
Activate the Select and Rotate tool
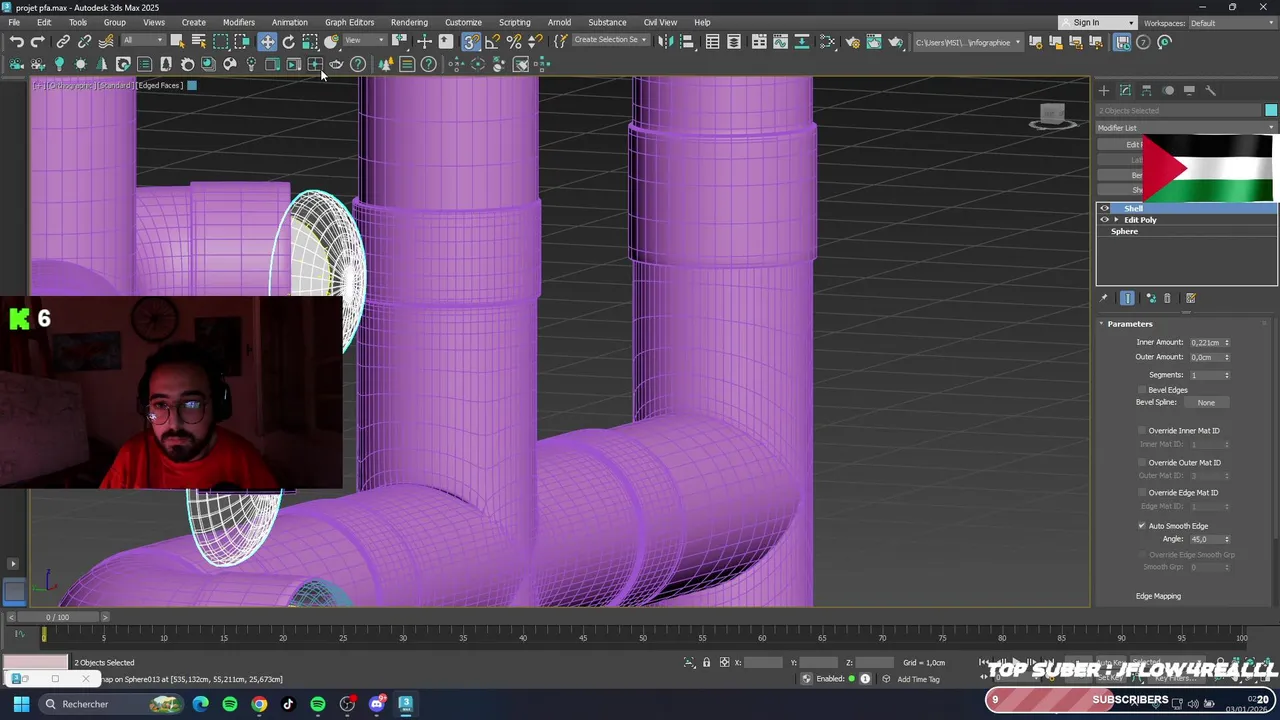pyautogui.click(x=288, y=42)
